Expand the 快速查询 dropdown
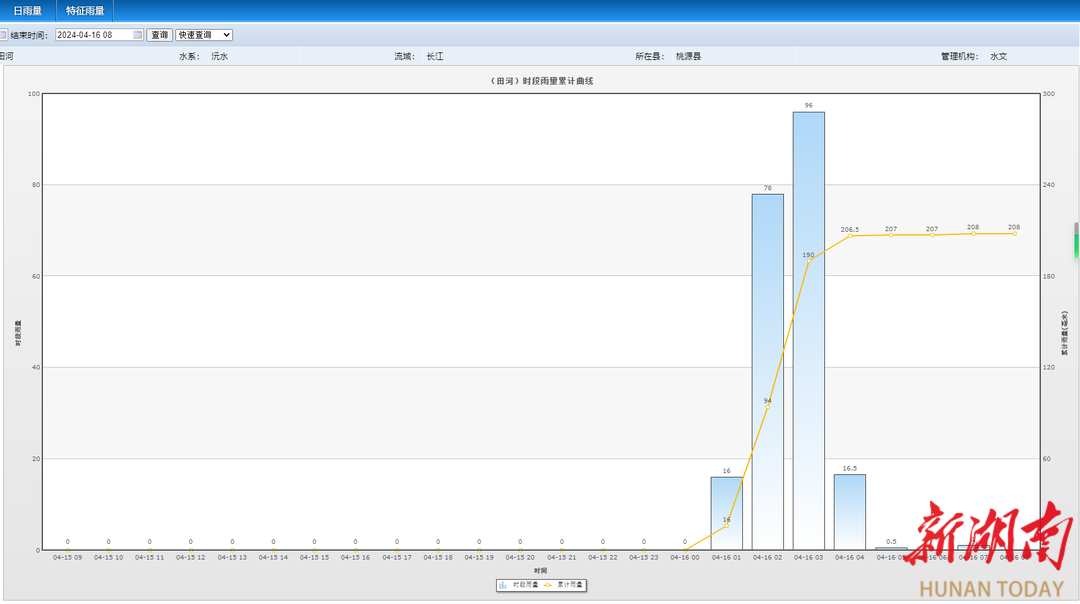This screenshot has width=1080, height=604. click(204, 35)
